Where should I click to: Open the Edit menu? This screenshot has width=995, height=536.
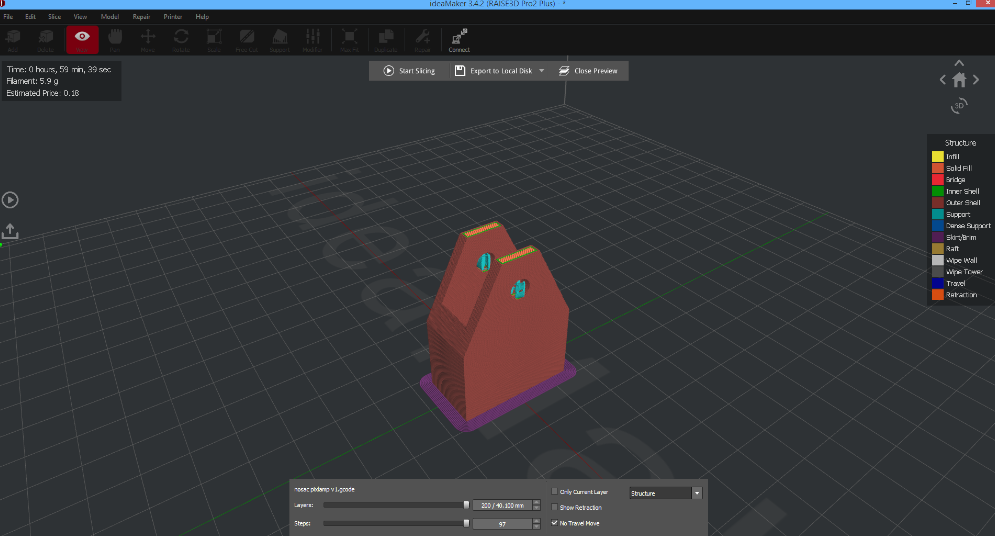(x=30, y=16)
